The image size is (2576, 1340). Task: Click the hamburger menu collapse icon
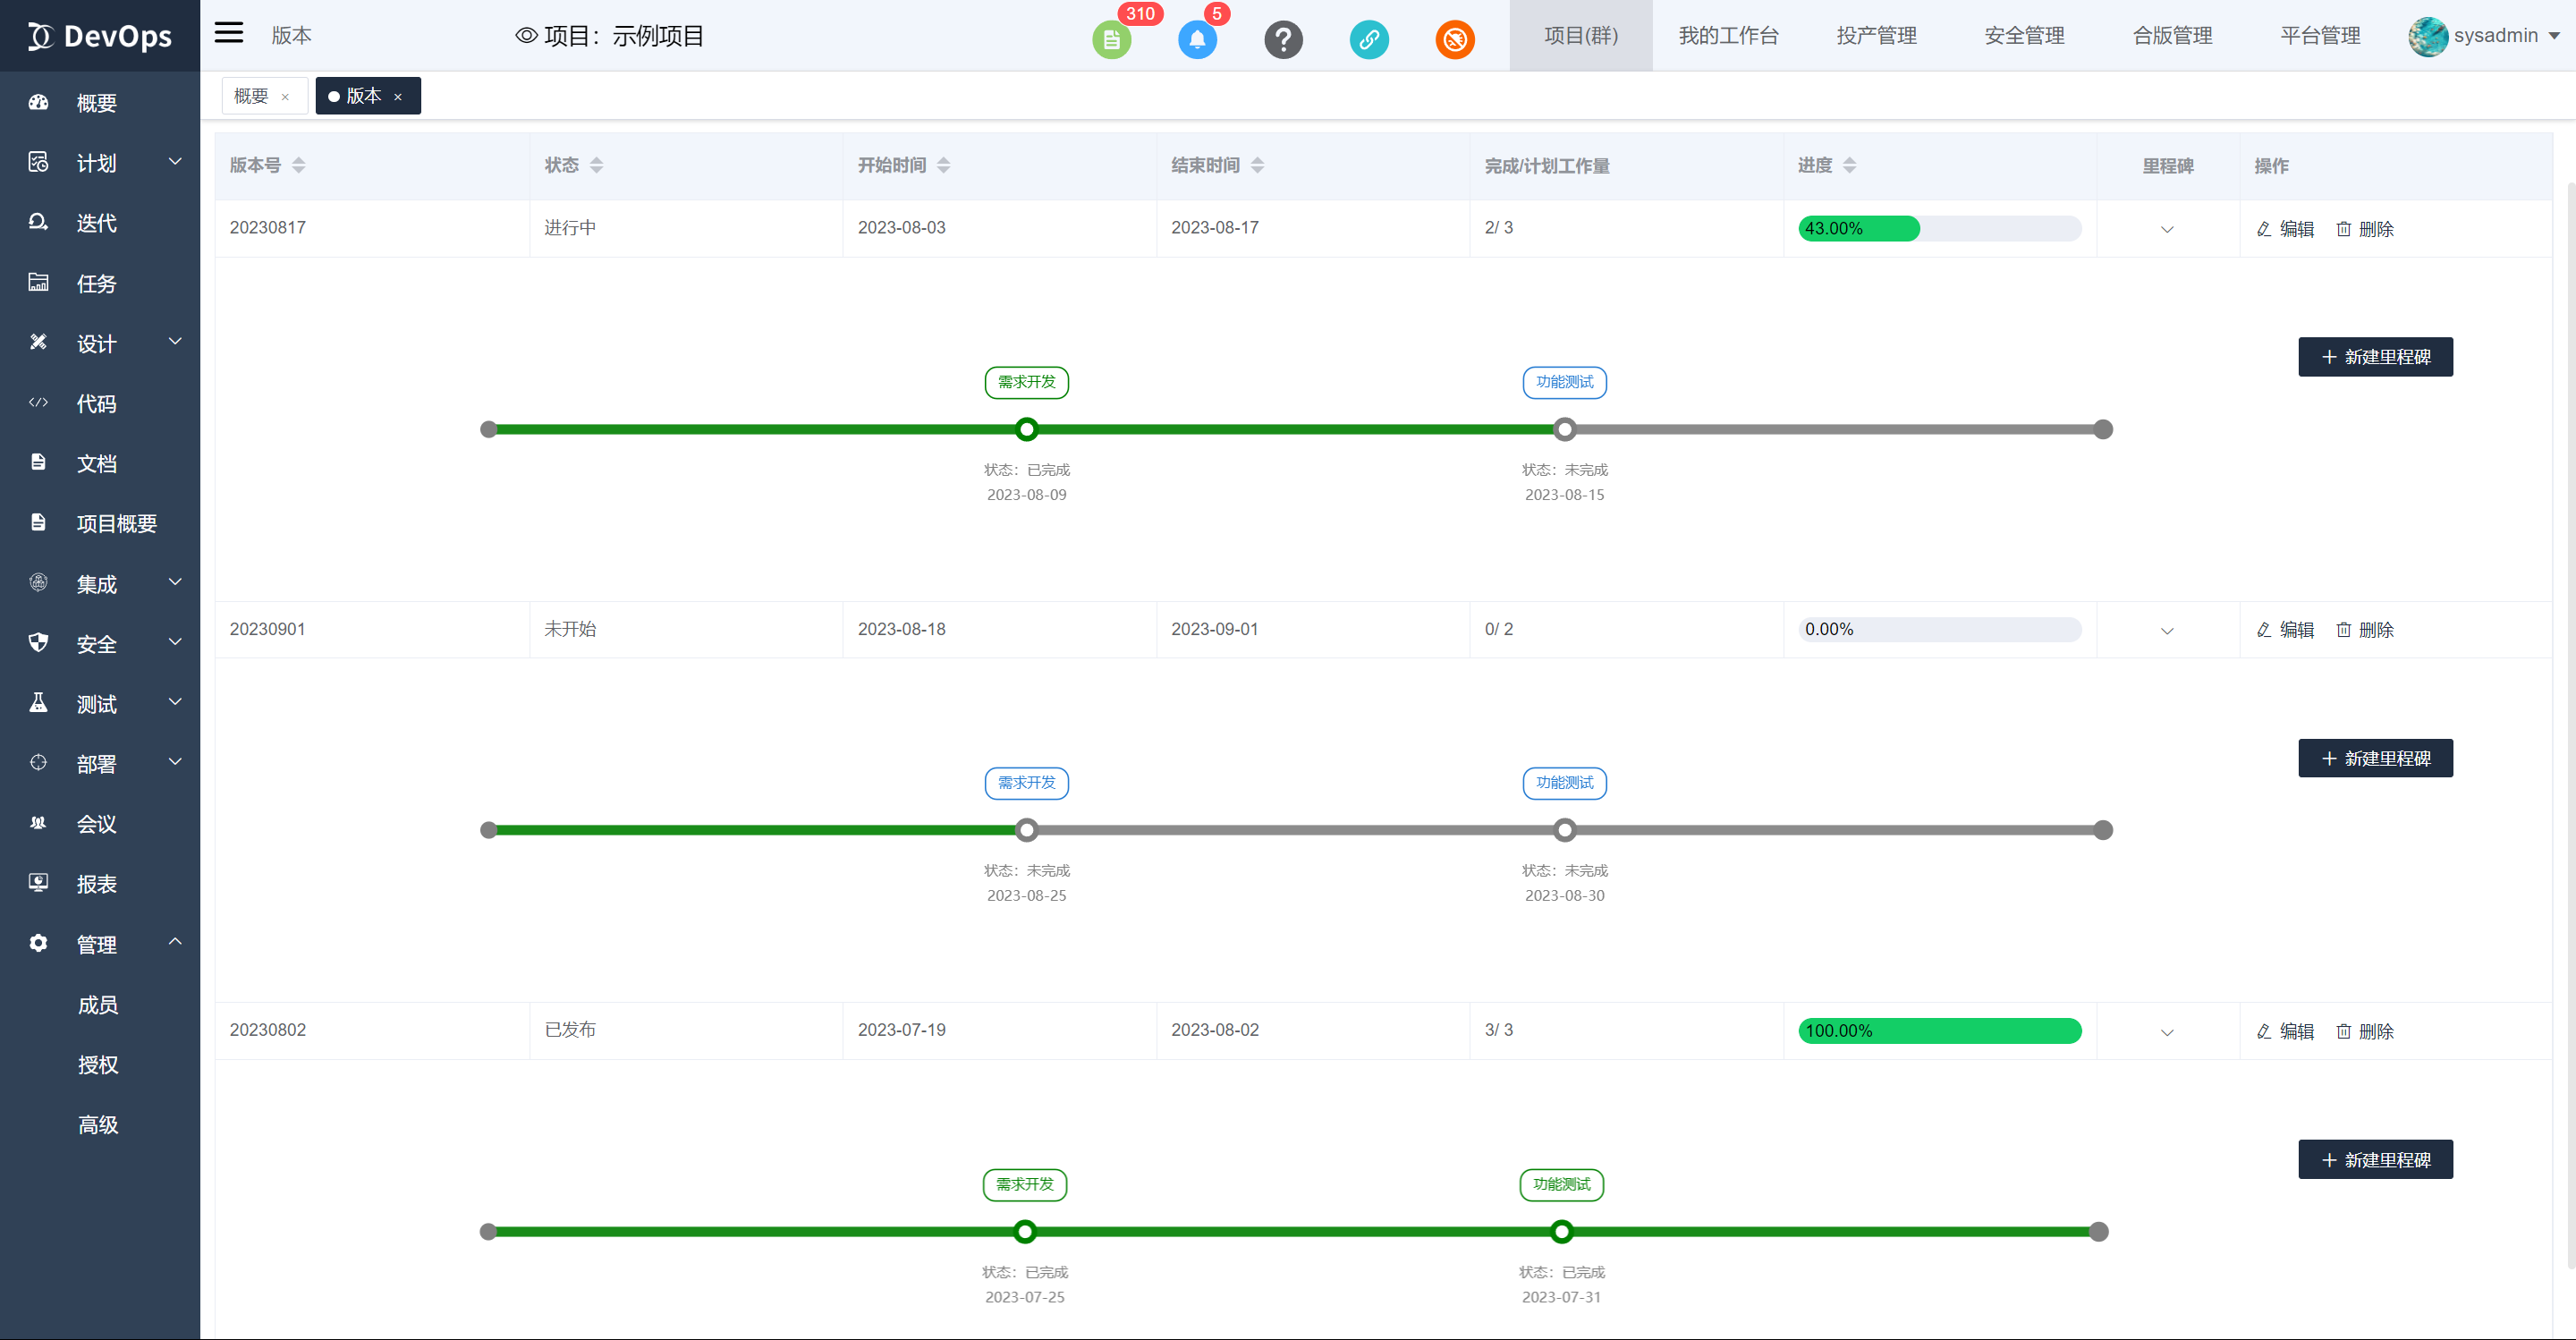tap(229, 33)
